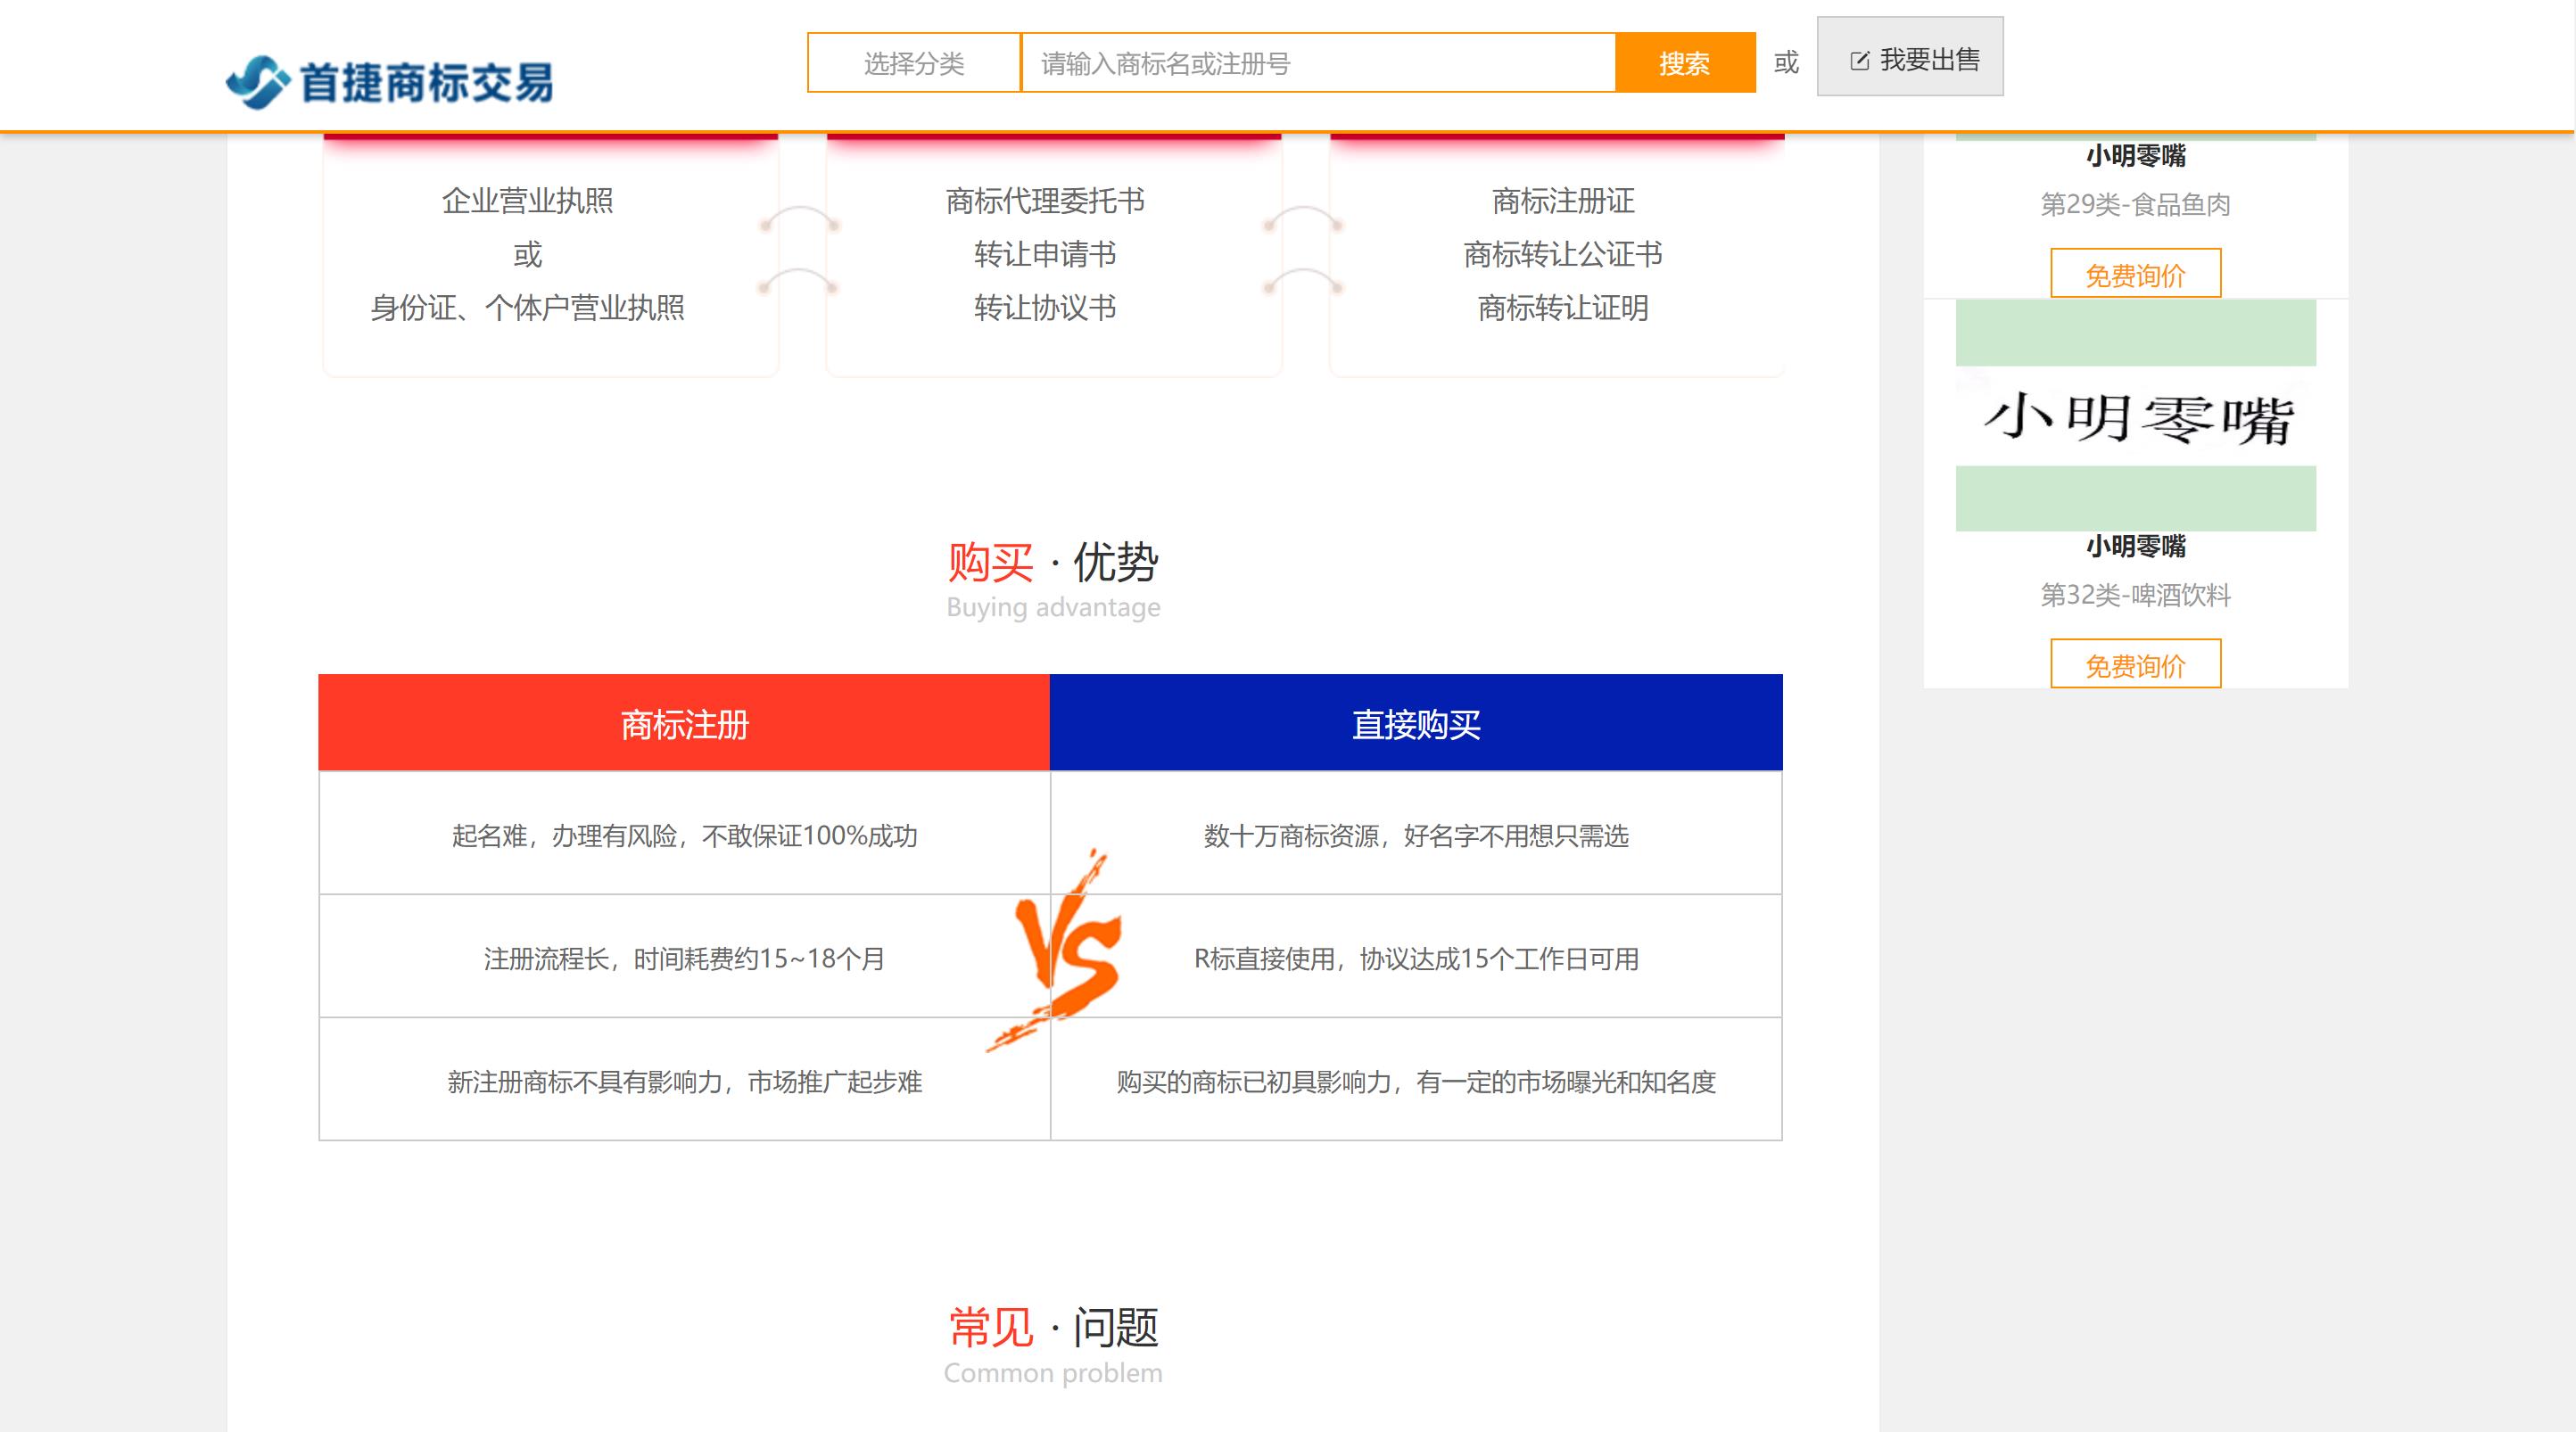Select the blue 直接购买 column header
This screenshot has height=1432, width=2576.
pos(1415,723)
